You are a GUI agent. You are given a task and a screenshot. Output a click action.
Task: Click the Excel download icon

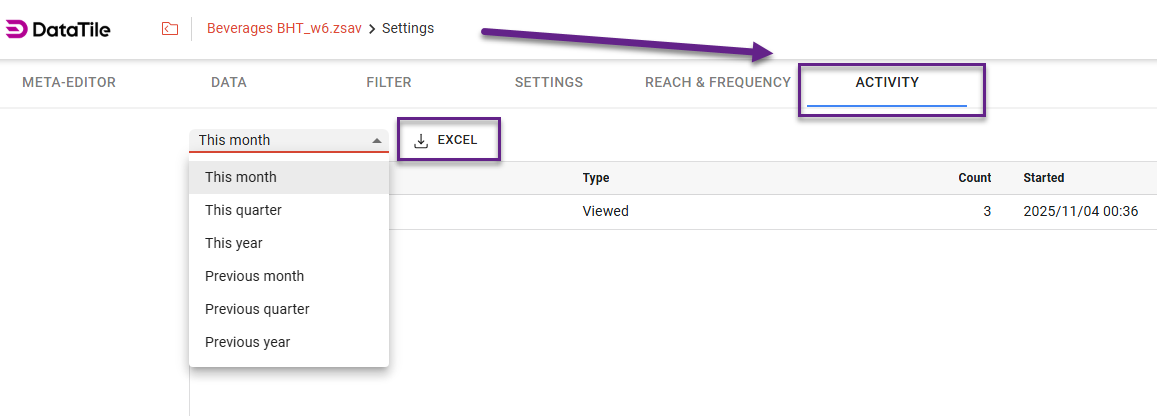[x=421, y=141]
